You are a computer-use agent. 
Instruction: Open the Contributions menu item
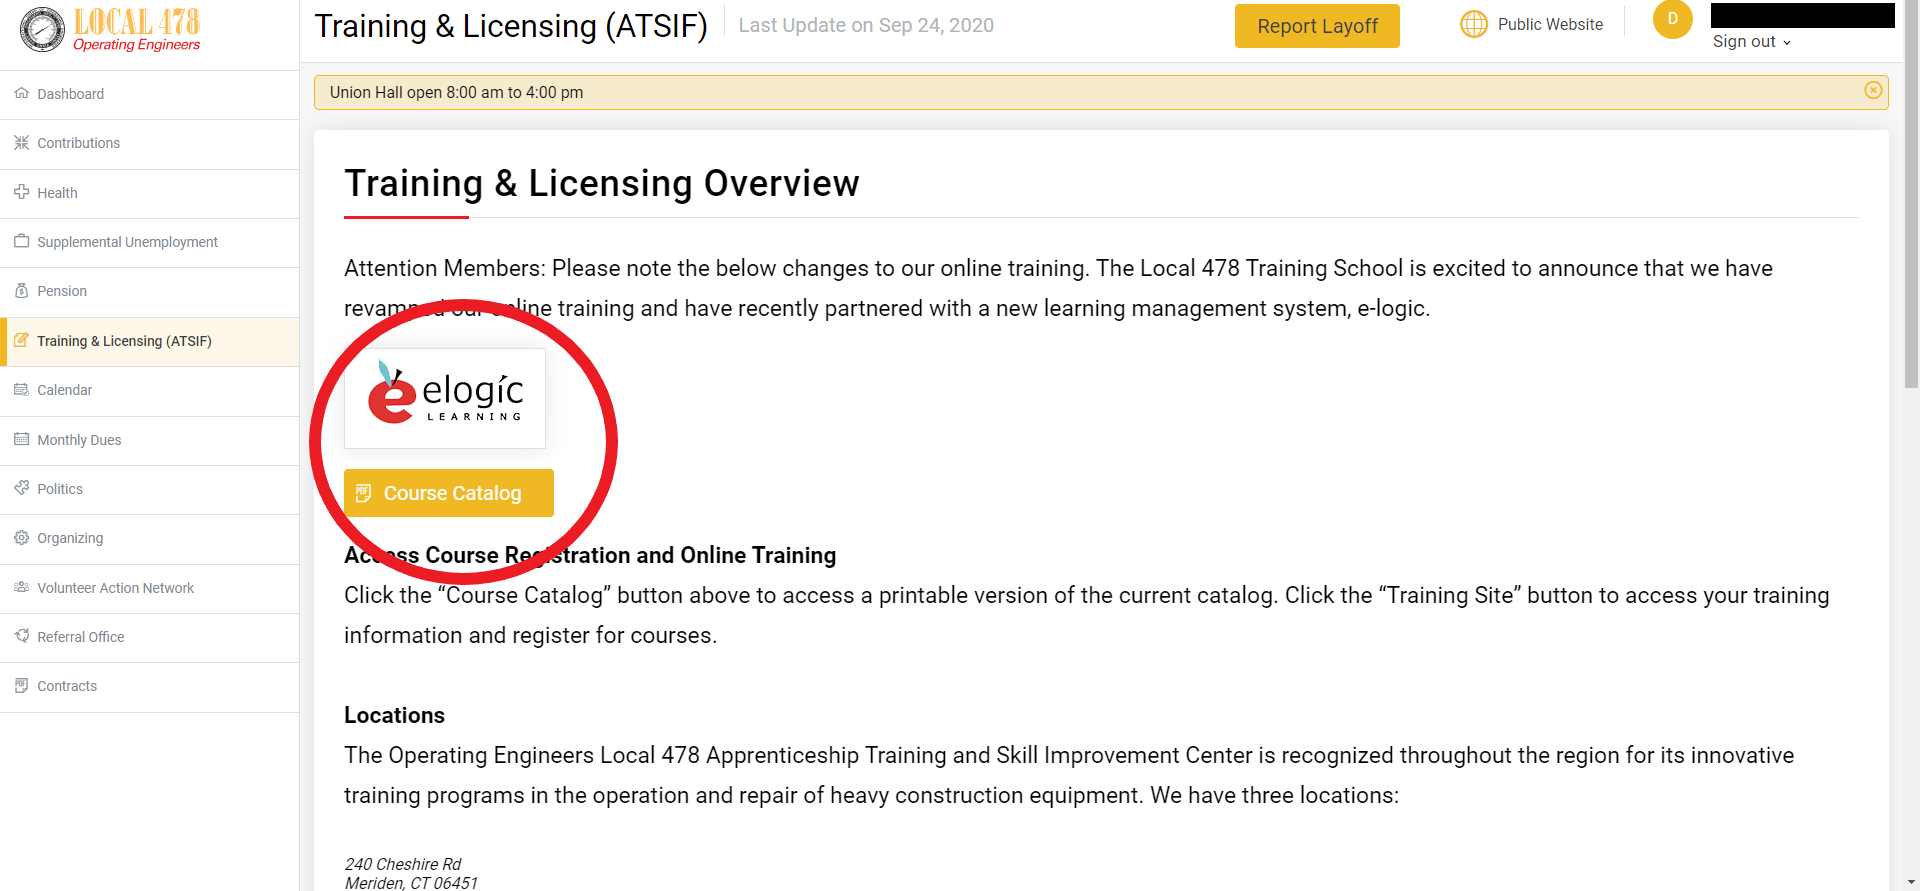pyautogui.click(x=78, y=143)
